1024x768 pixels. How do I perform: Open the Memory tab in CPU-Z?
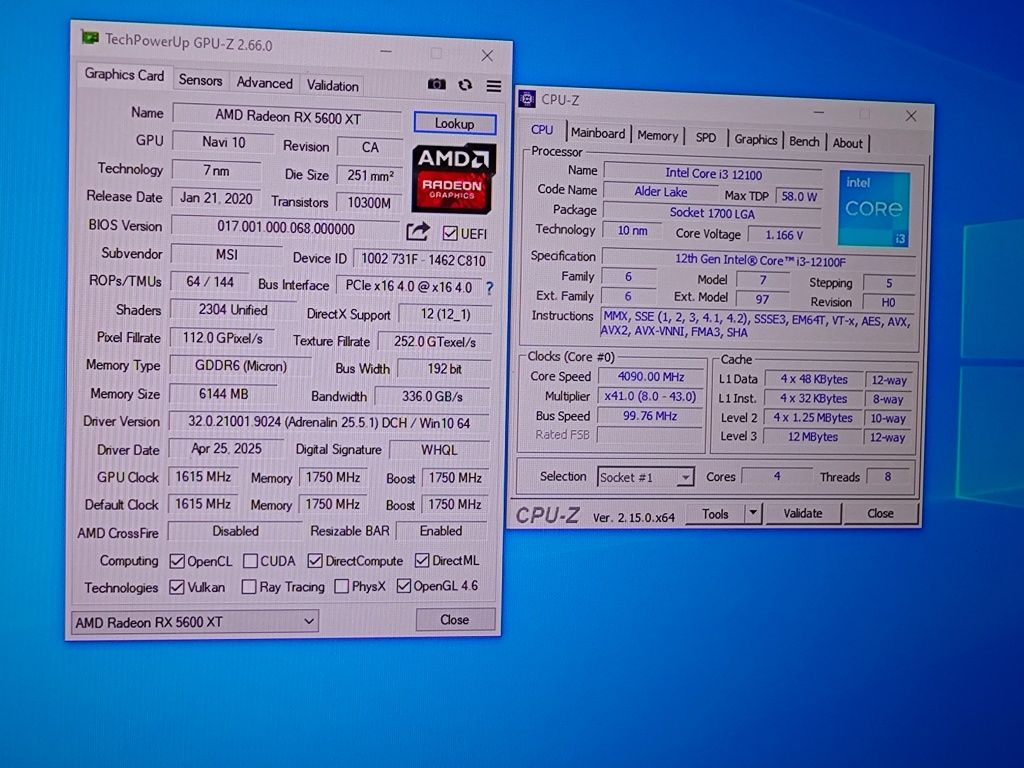(x=658, y=135)
